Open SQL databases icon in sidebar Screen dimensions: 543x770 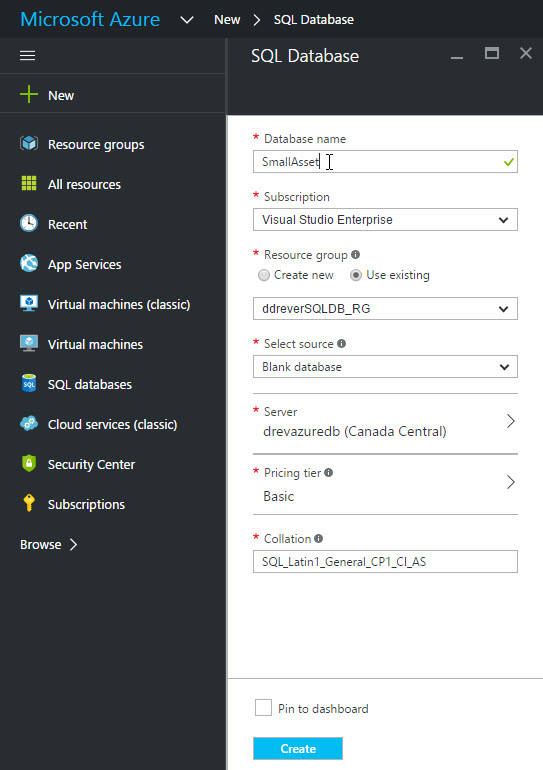click(x=29, y=384)
